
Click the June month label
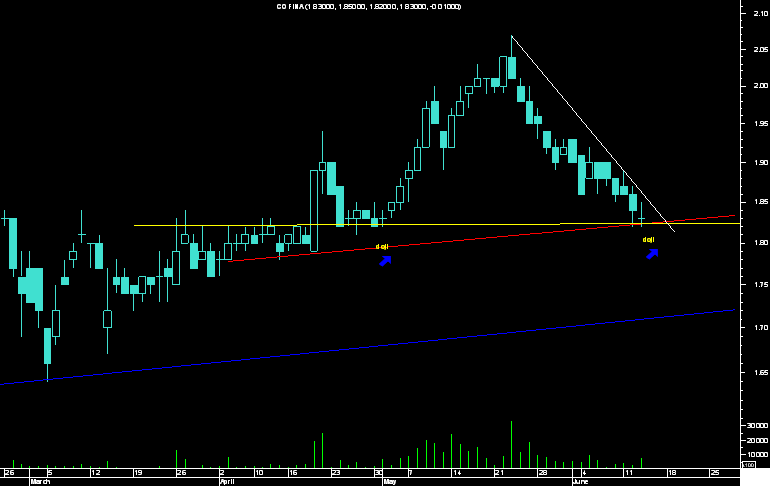[580, 482]
